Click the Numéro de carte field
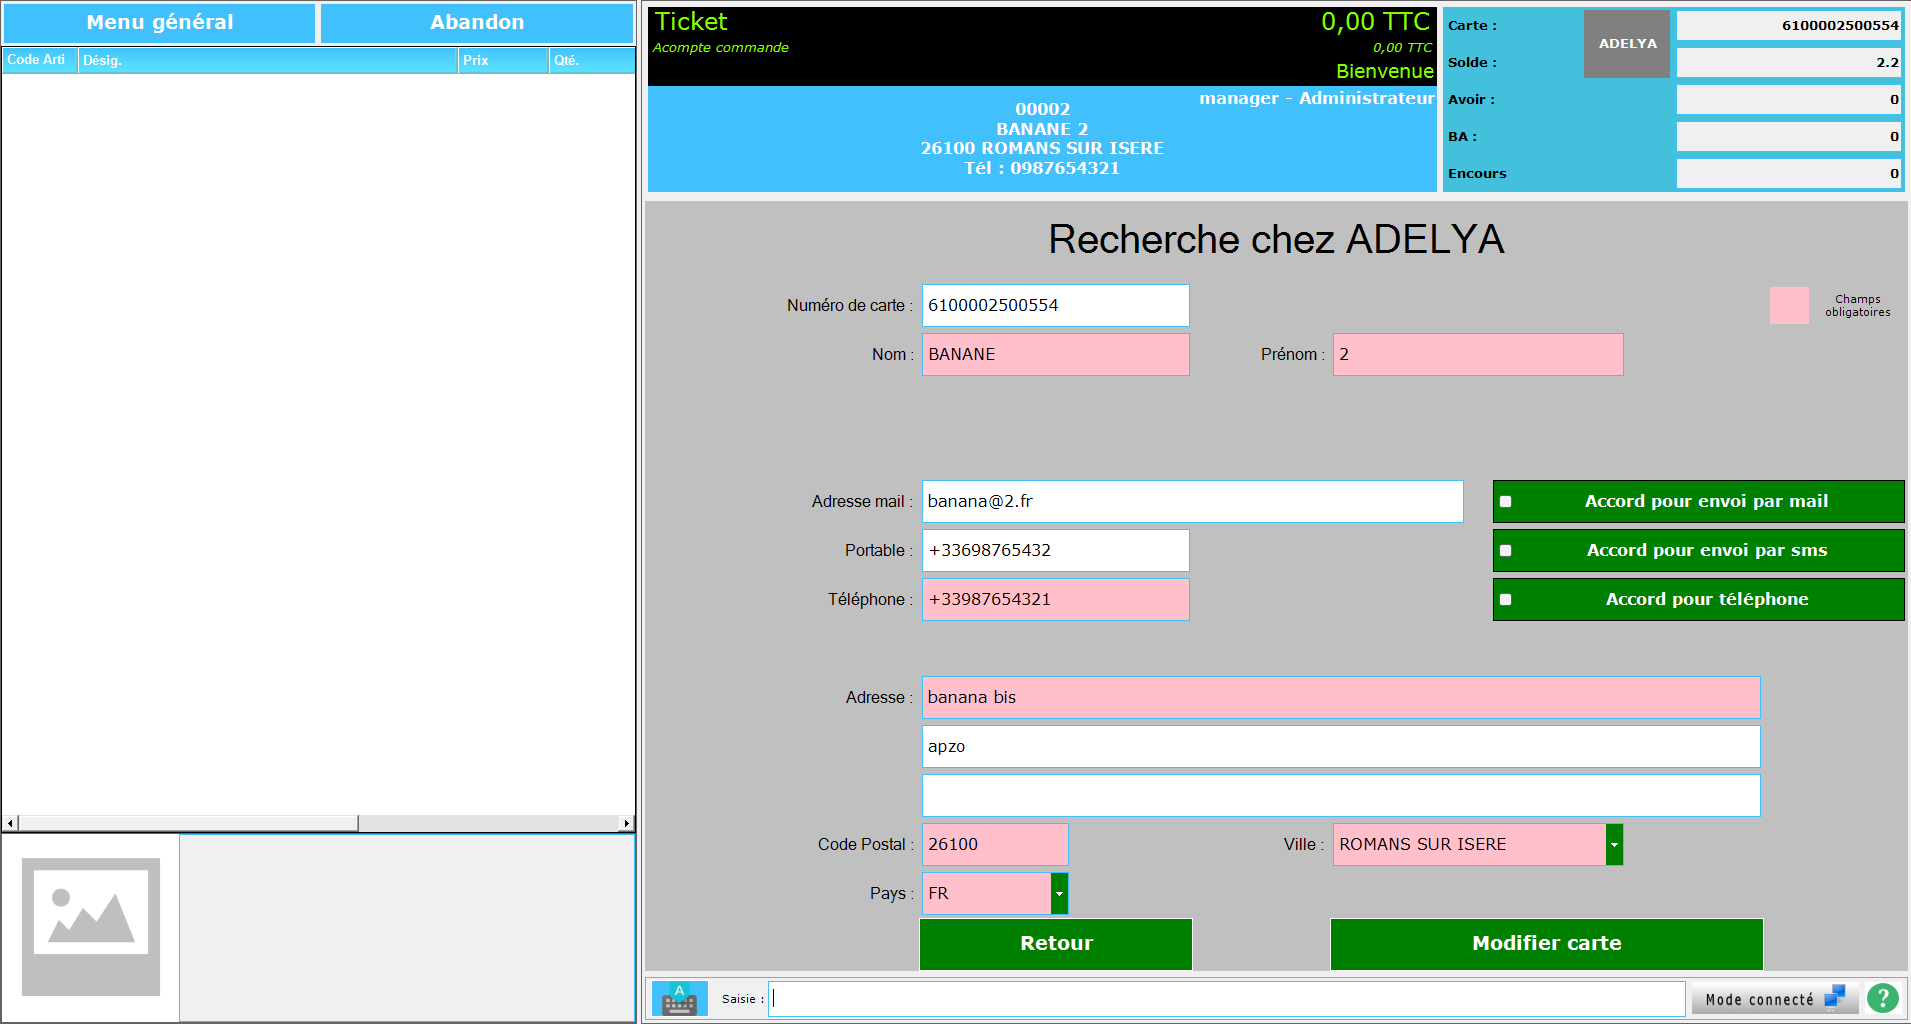This screenshot has height=1024, width=1911. pyautogui.click(x=1055, y=305)
